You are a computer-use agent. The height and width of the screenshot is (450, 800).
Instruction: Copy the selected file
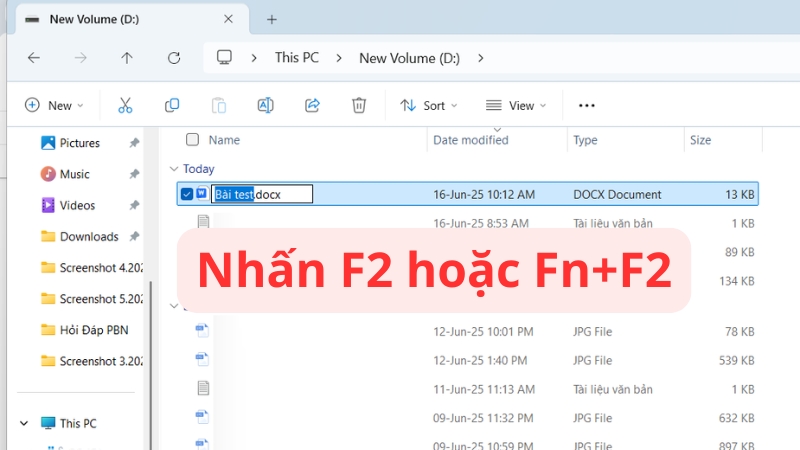[172, 106]
